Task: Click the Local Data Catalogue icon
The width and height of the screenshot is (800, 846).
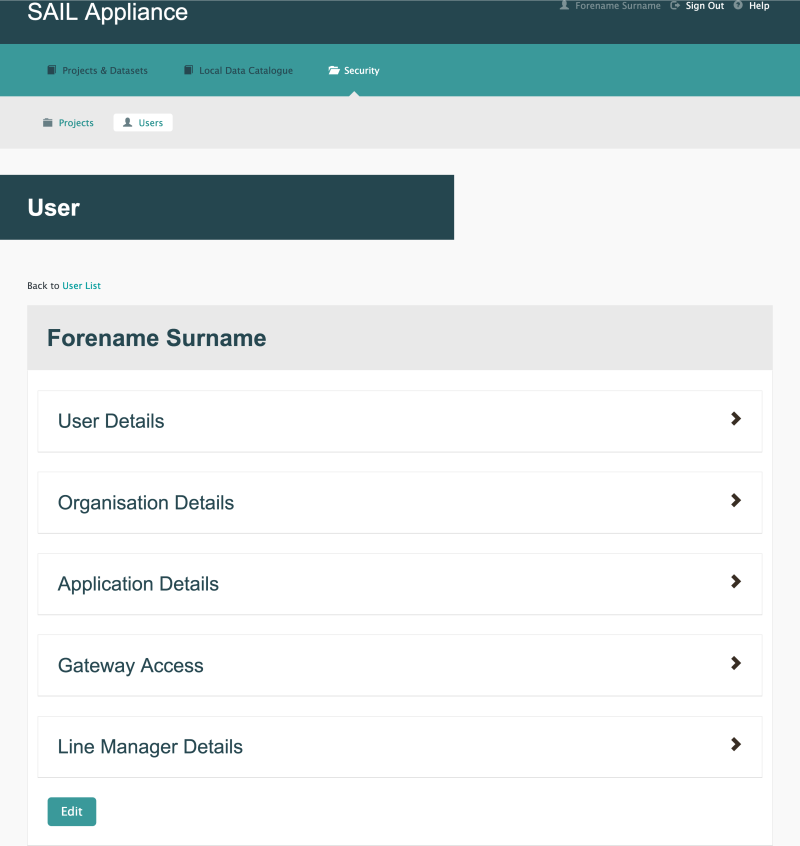Action: 187,69
